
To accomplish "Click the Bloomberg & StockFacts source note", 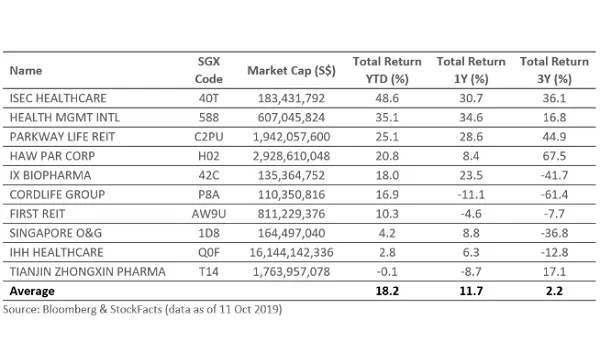I will pos(142,309).
